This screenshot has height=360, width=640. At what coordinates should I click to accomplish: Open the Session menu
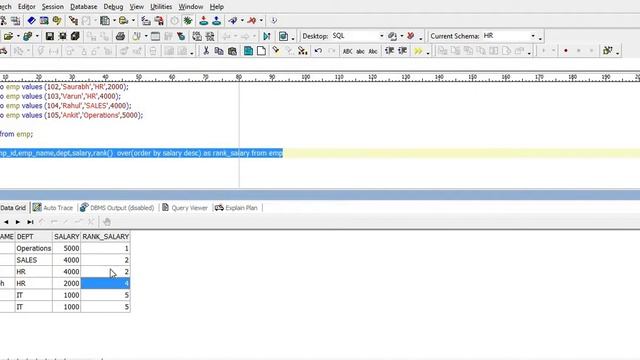pyautogui.click(x=53, y=7)
